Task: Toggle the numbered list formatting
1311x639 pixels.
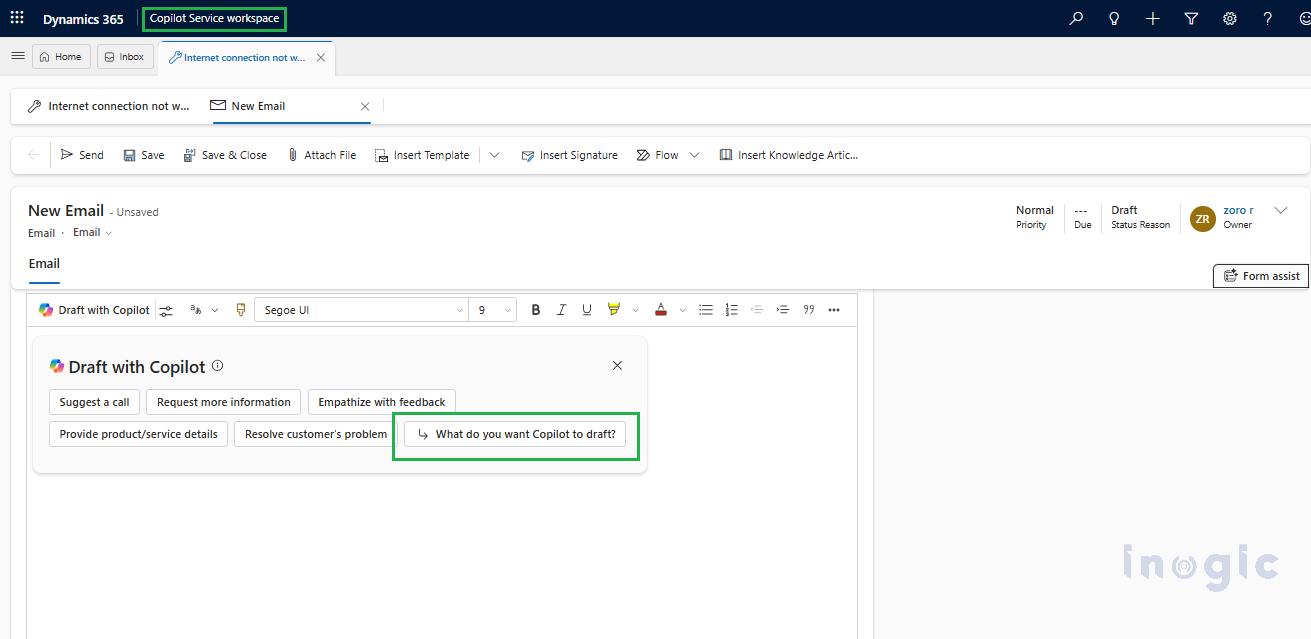Action: (x=731, y=310)
